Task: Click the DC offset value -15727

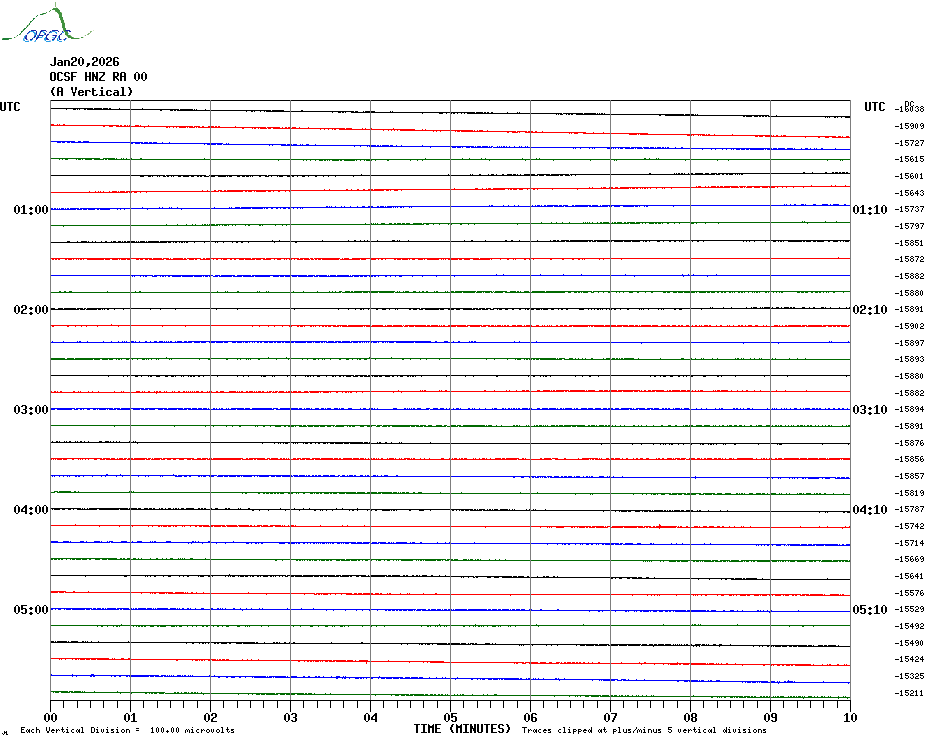Action: [909, 143]
